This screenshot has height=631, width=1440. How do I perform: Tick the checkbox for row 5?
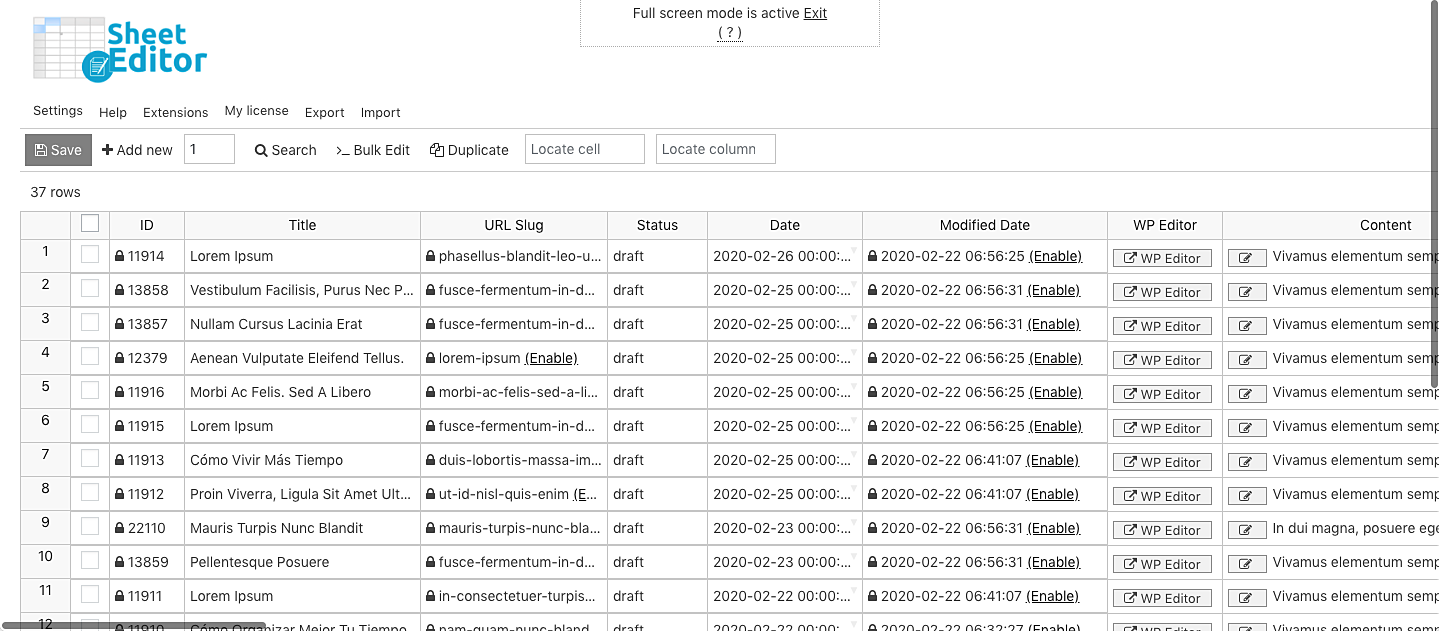pyautogui.click(x=90, y=391)
